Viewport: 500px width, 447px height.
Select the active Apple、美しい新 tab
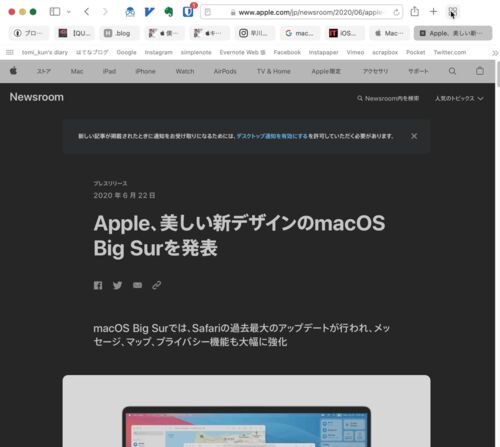click(x=453, y=33)
